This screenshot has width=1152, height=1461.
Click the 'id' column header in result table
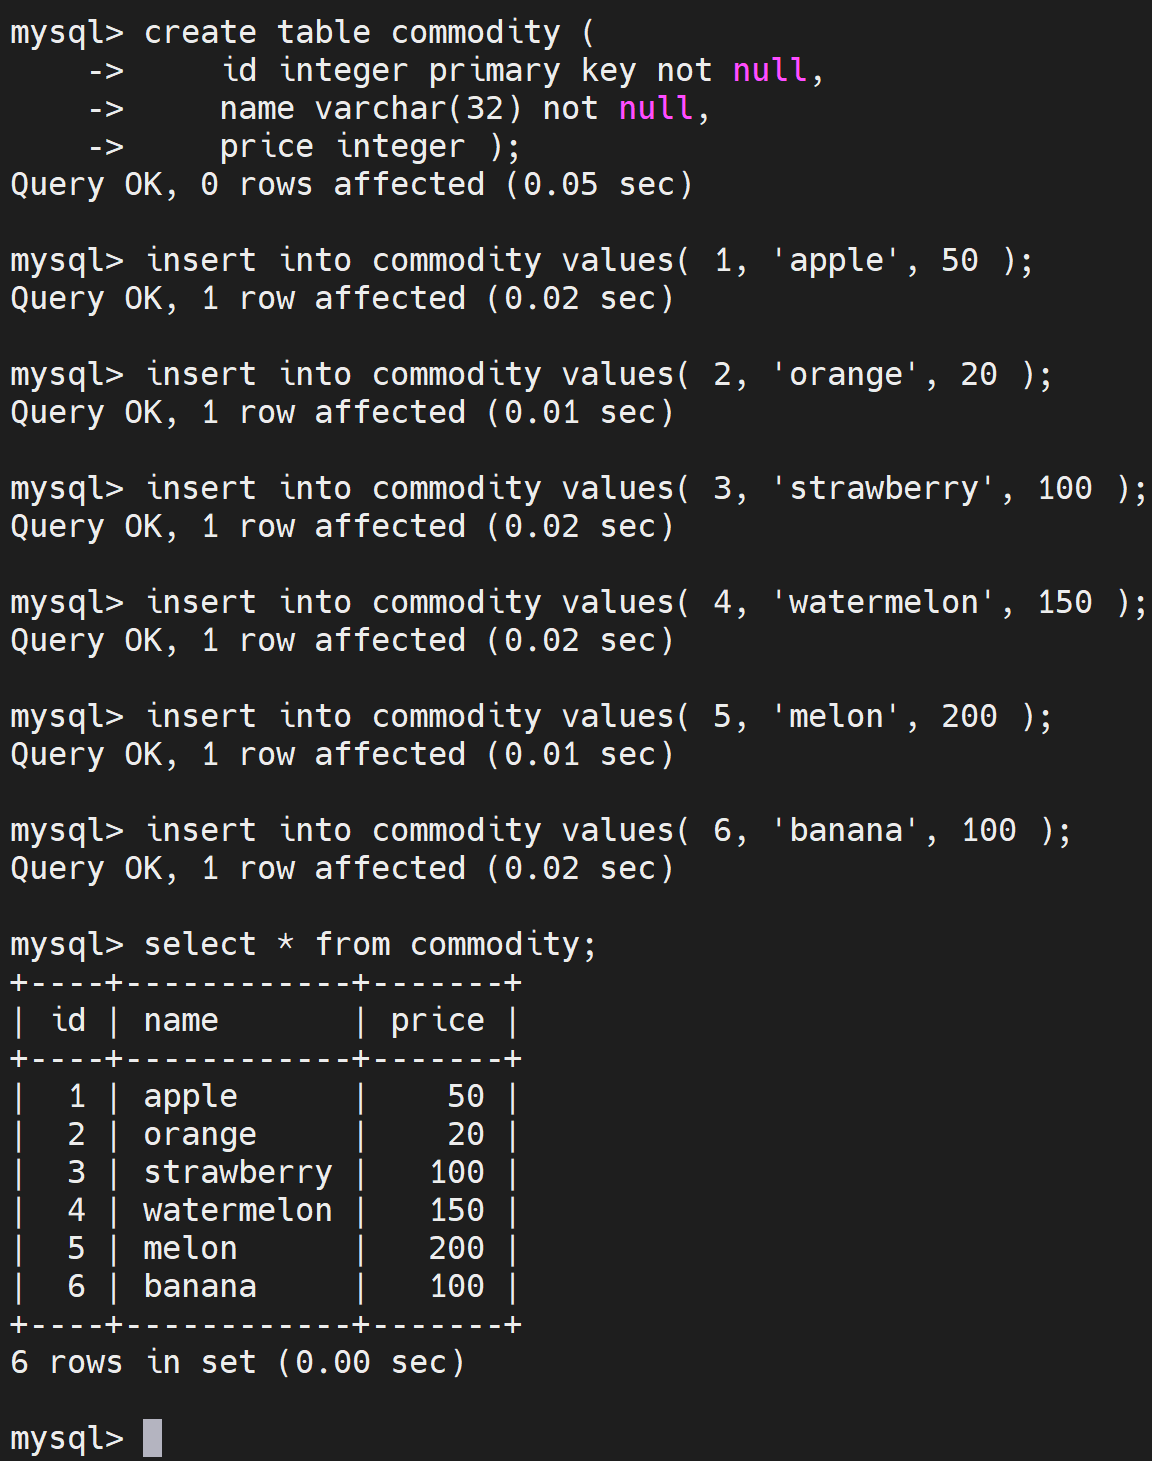pos(68,1020)
